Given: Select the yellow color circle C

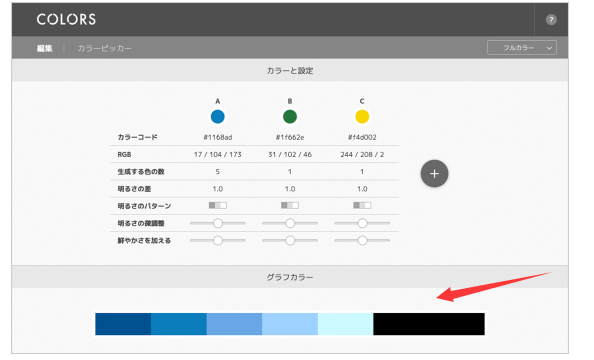Looking at the screenshot, I should coord(362,117).
